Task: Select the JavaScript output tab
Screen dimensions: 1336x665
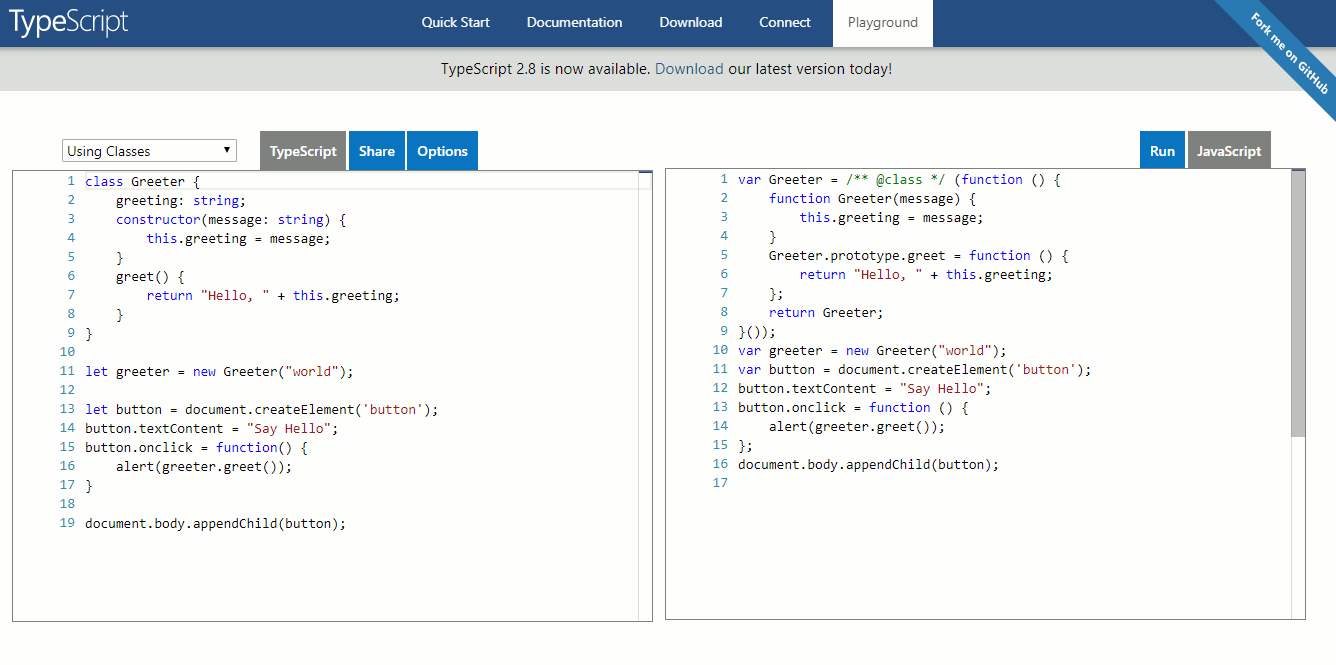Action: click(1229, 151)
